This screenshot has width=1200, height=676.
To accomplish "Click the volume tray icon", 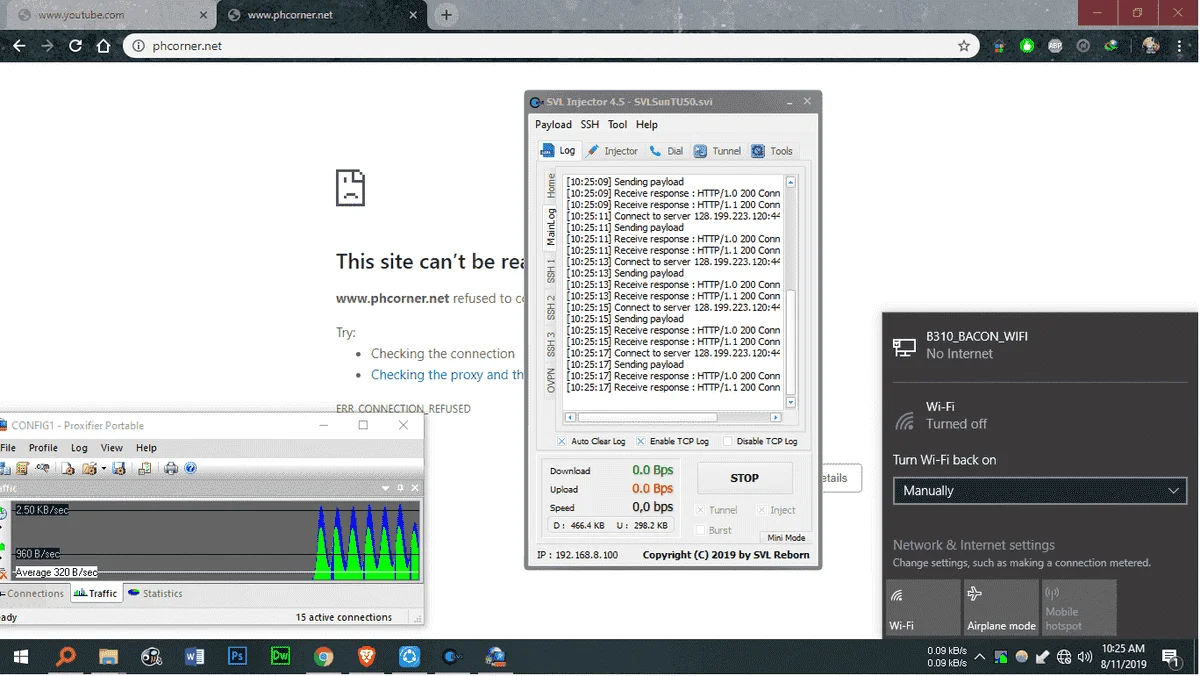I will click(1083, 657).
